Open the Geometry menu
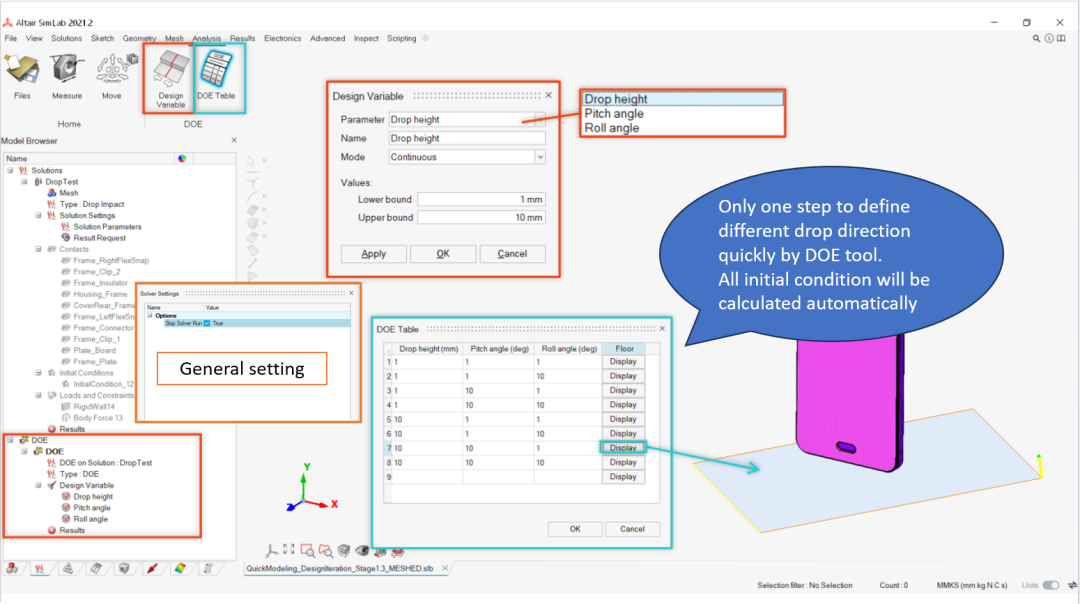The image size is (1080, 604). 139,38
